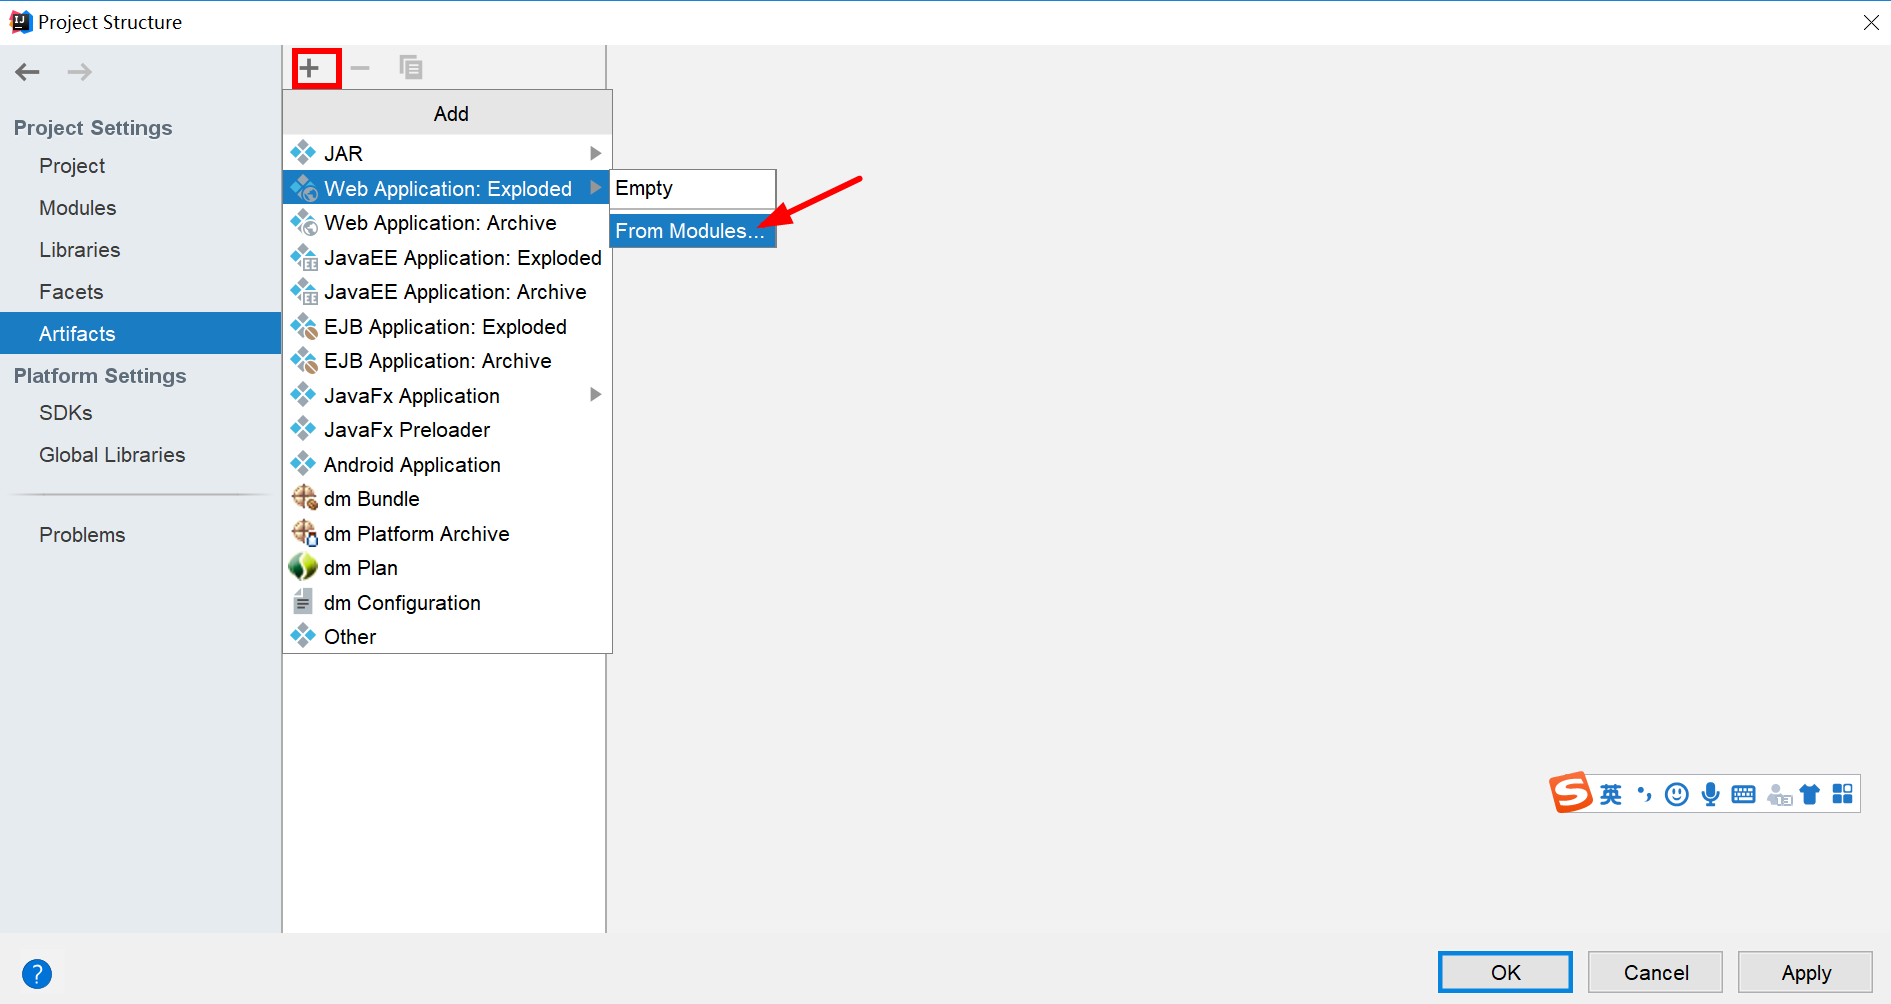Expand the JAR submenu arrow

[596, 153]
